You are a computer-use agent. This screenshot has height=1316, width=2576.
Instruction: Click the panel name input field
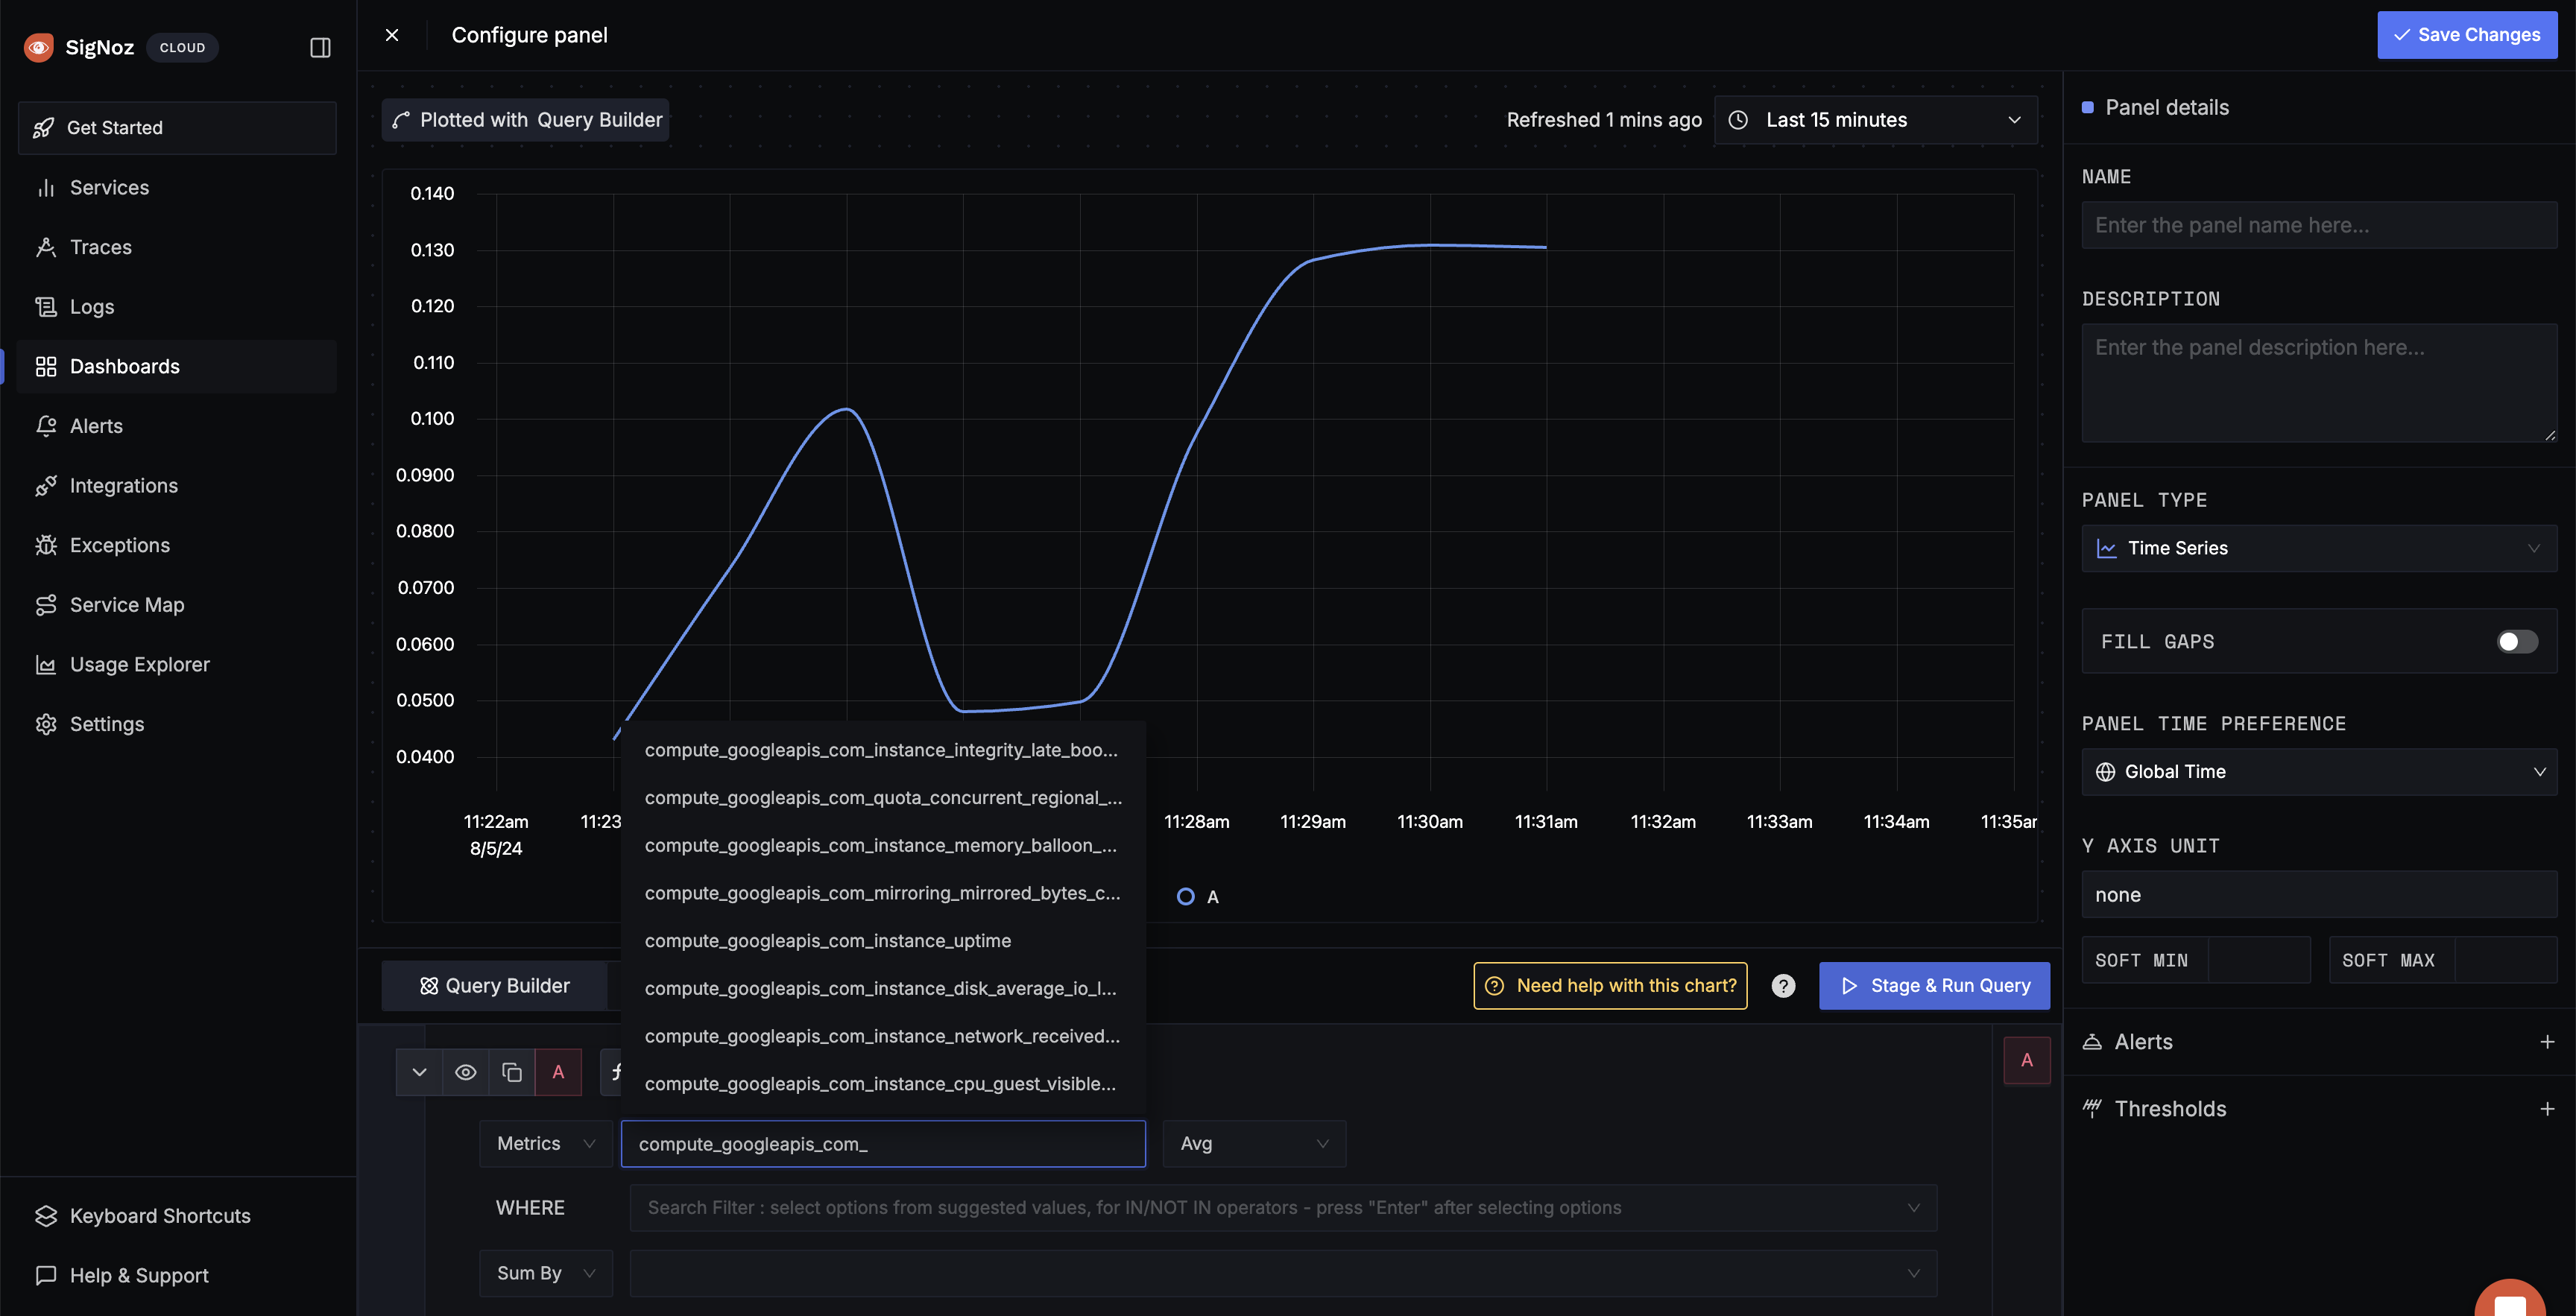2319,225
